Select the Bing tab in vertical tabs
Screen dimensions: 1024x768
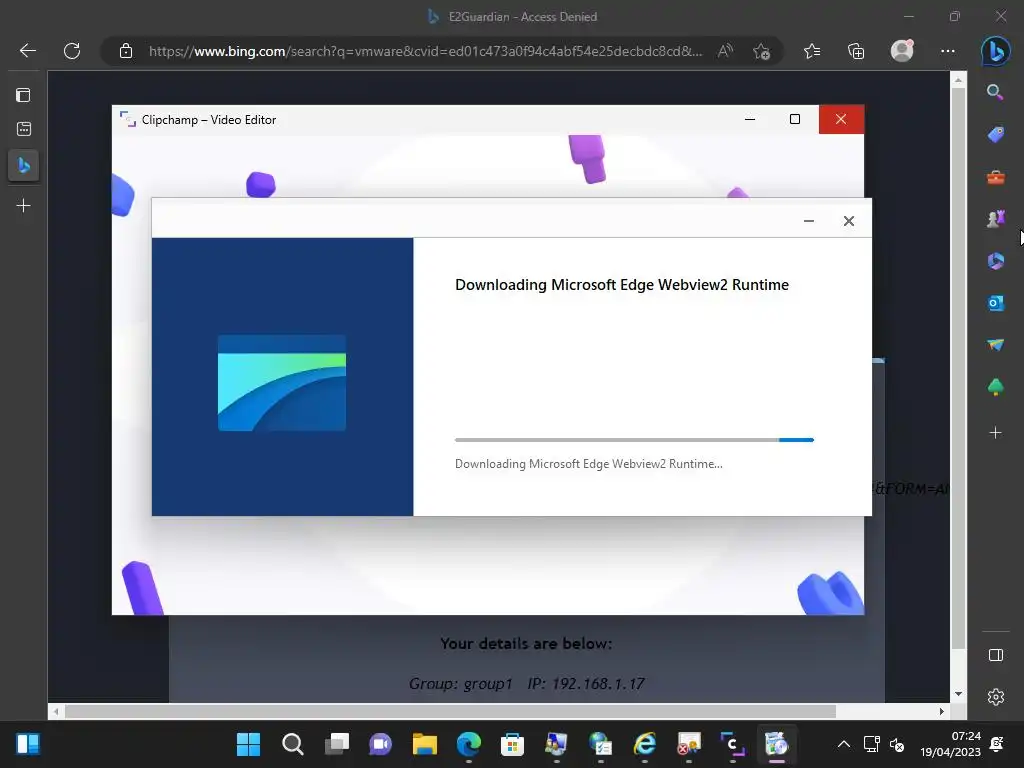[x=24, y=165]
